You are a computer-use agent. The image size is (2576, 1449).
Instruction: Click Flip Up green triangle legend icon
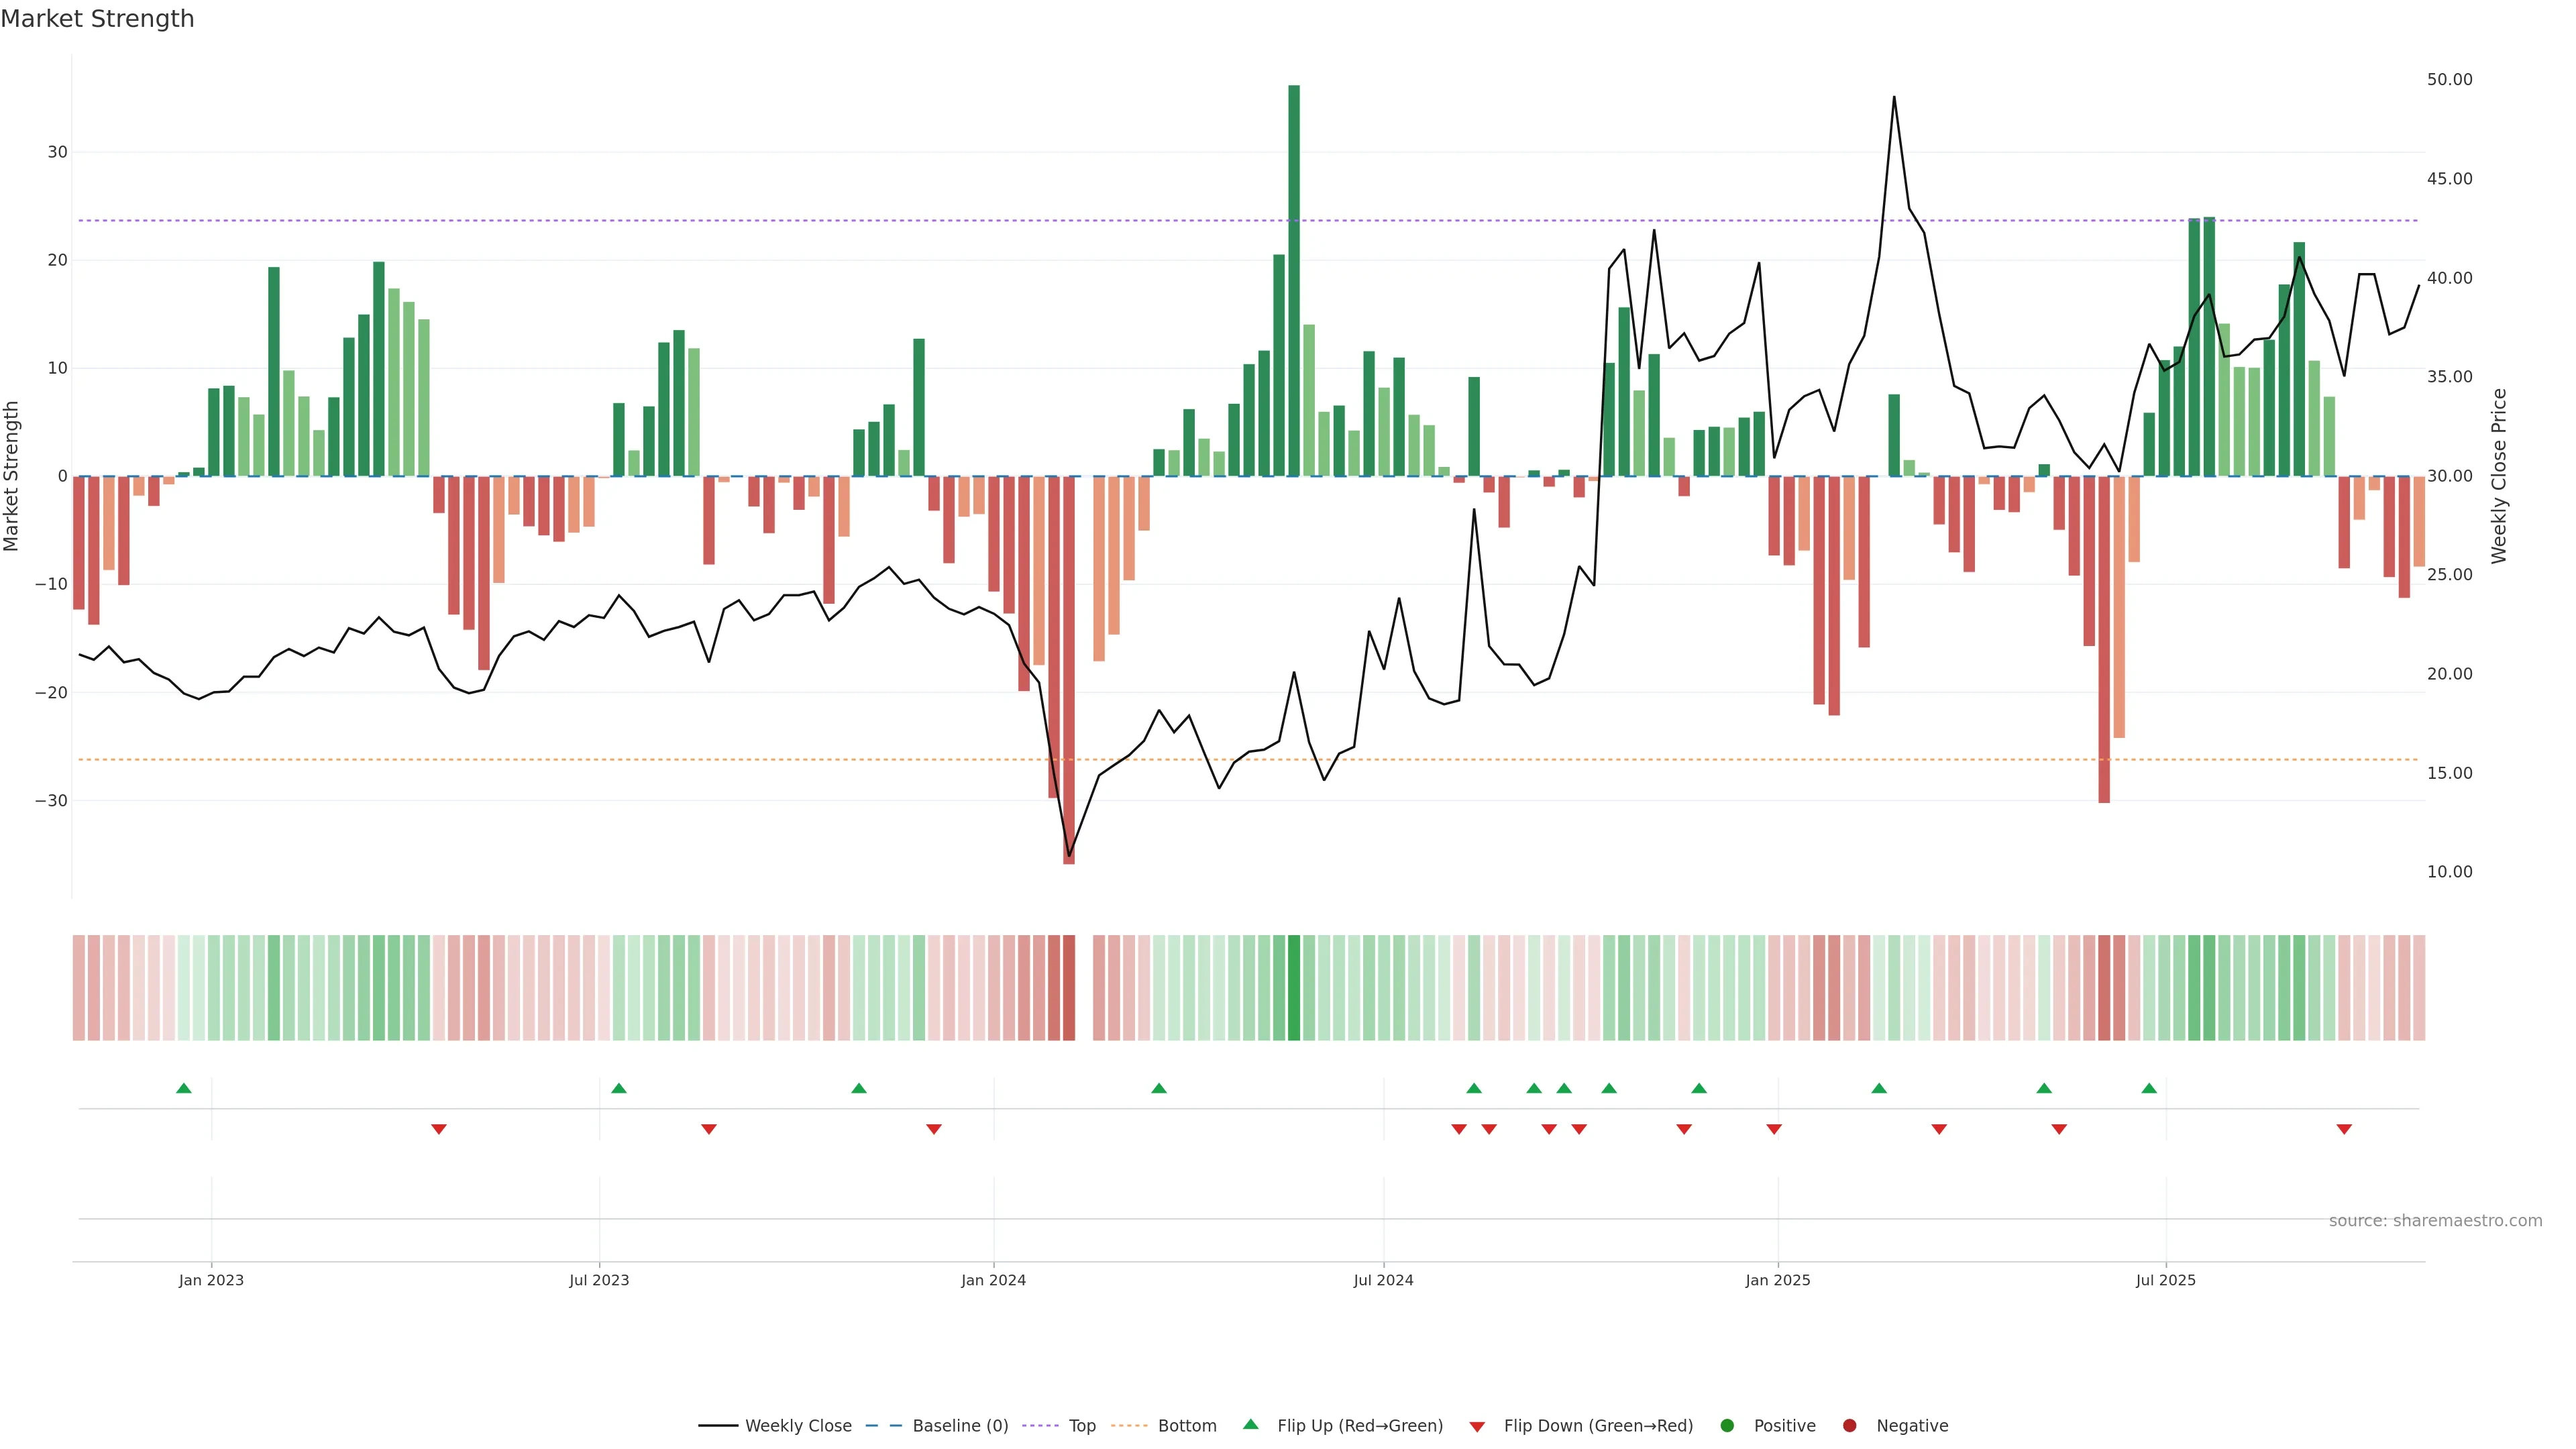point(1250,1424)
